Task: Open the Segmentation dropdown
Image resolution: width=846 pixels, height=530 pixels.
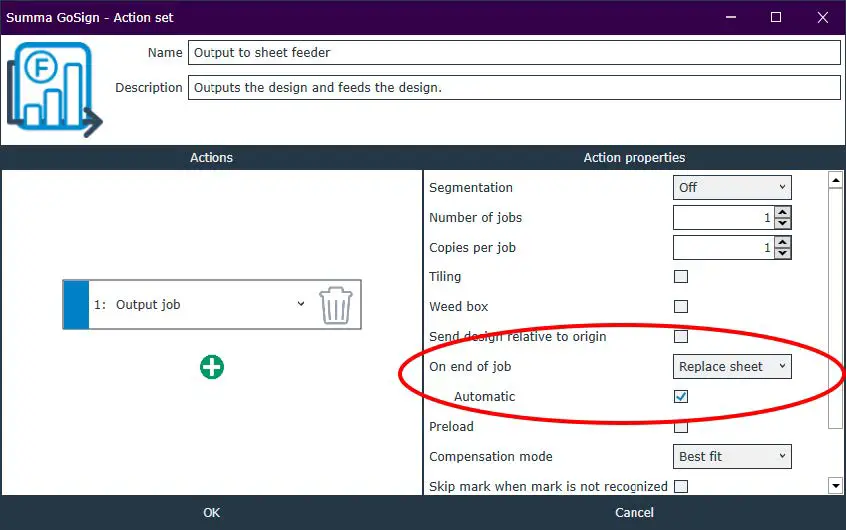Action: (x=732, y=187)
